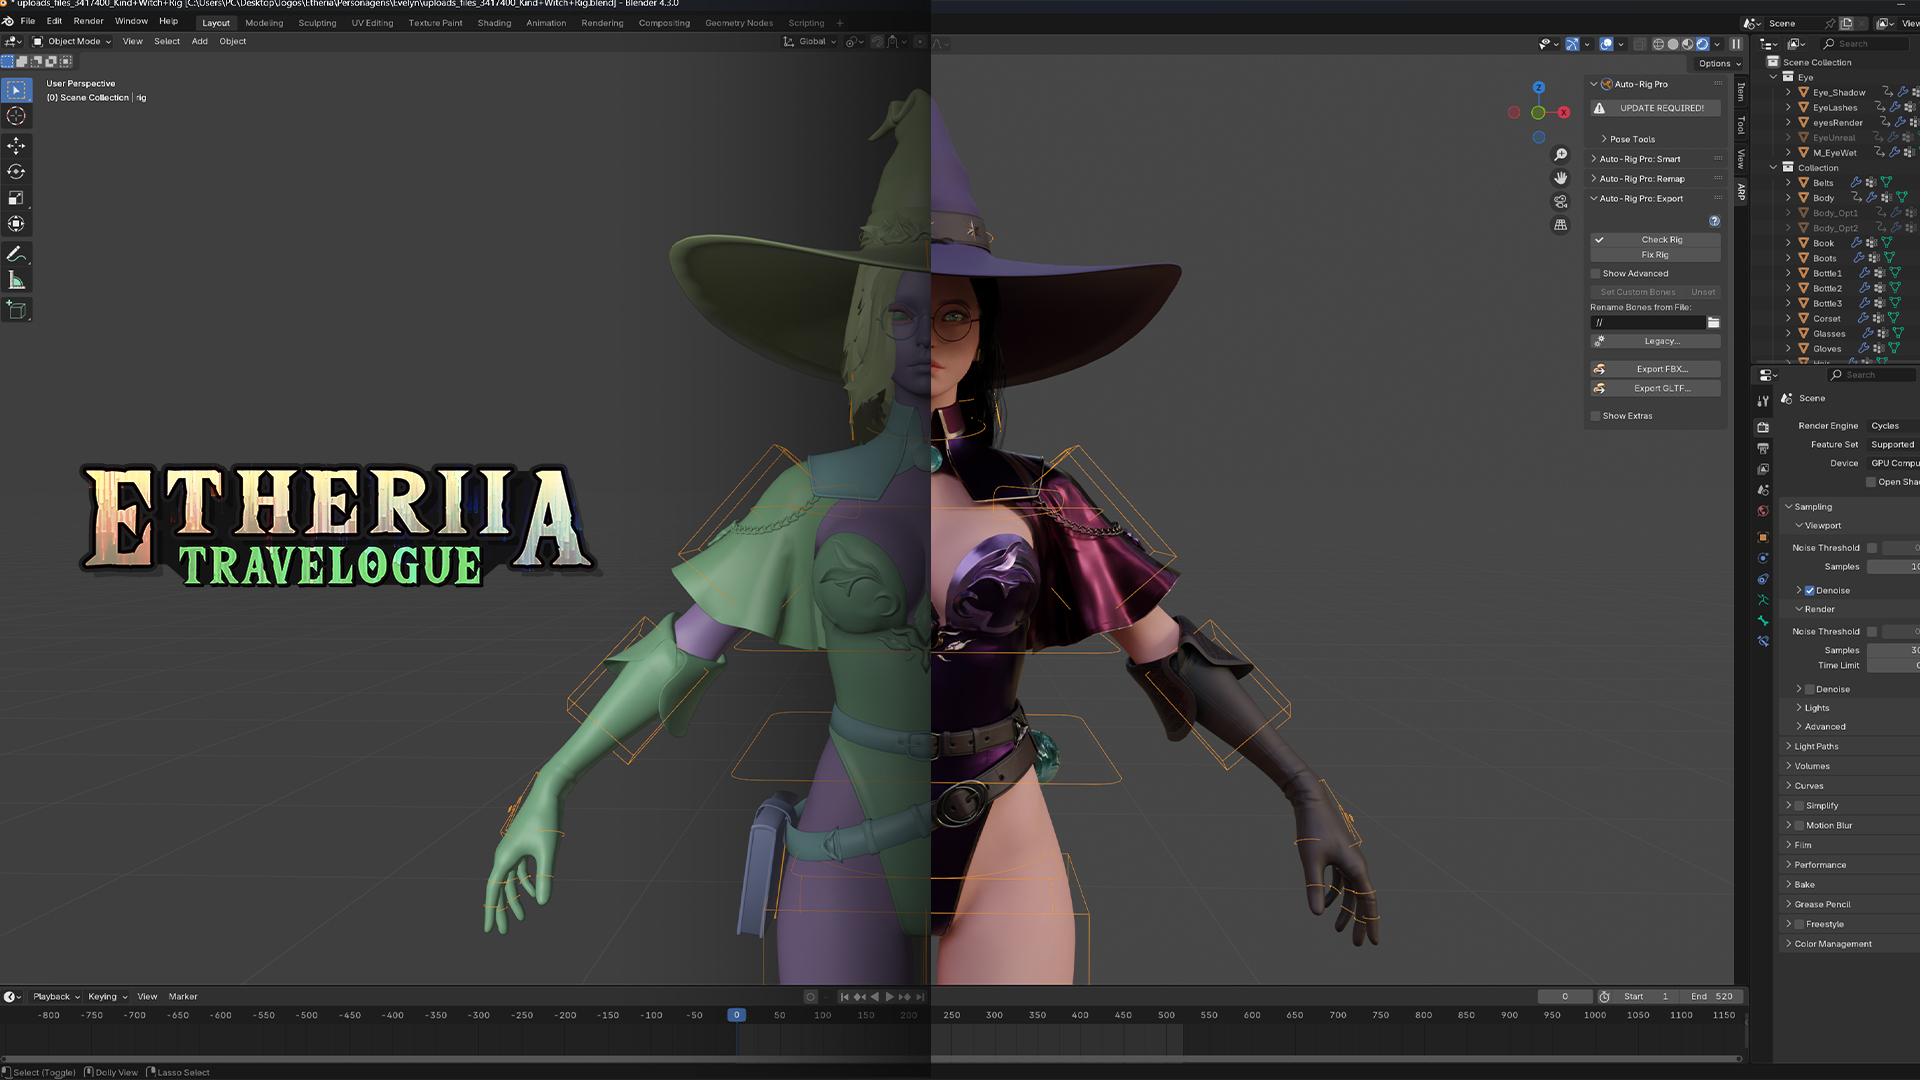Disable the Viewport Denoise checkbox
Viewport: 1920px width, 1080px height.
click(x=1810, y=591)
